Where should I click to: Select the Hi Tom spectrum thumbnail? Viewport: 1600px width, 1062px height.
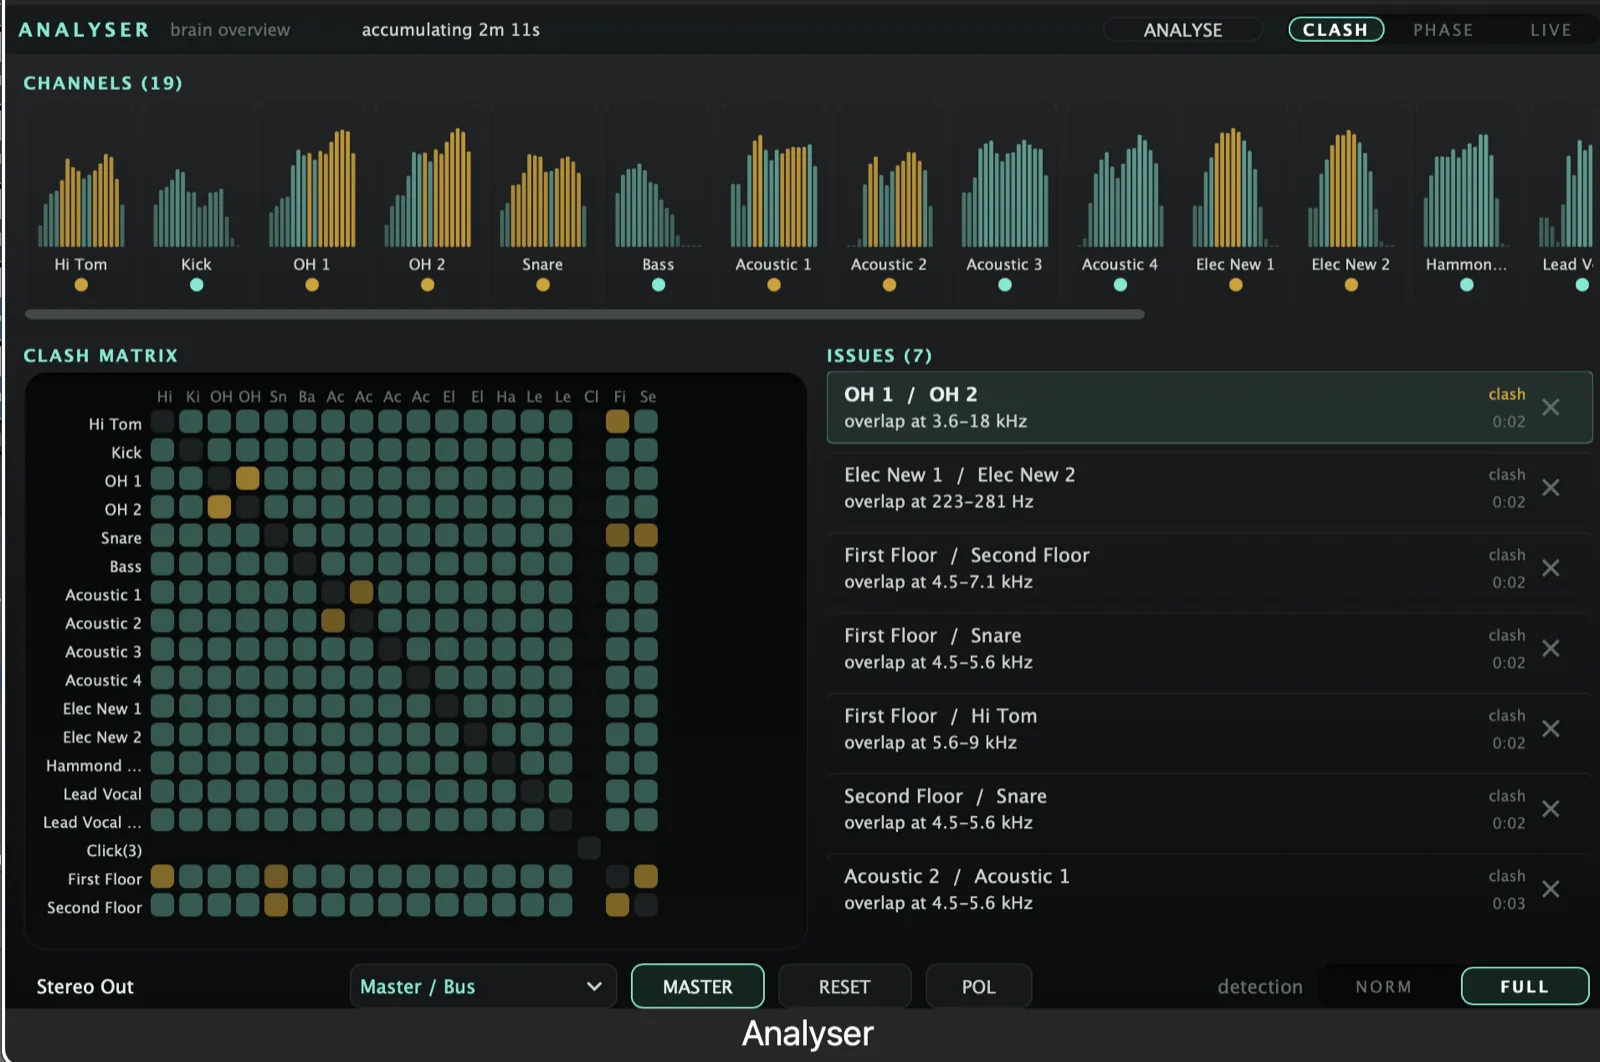81,200
